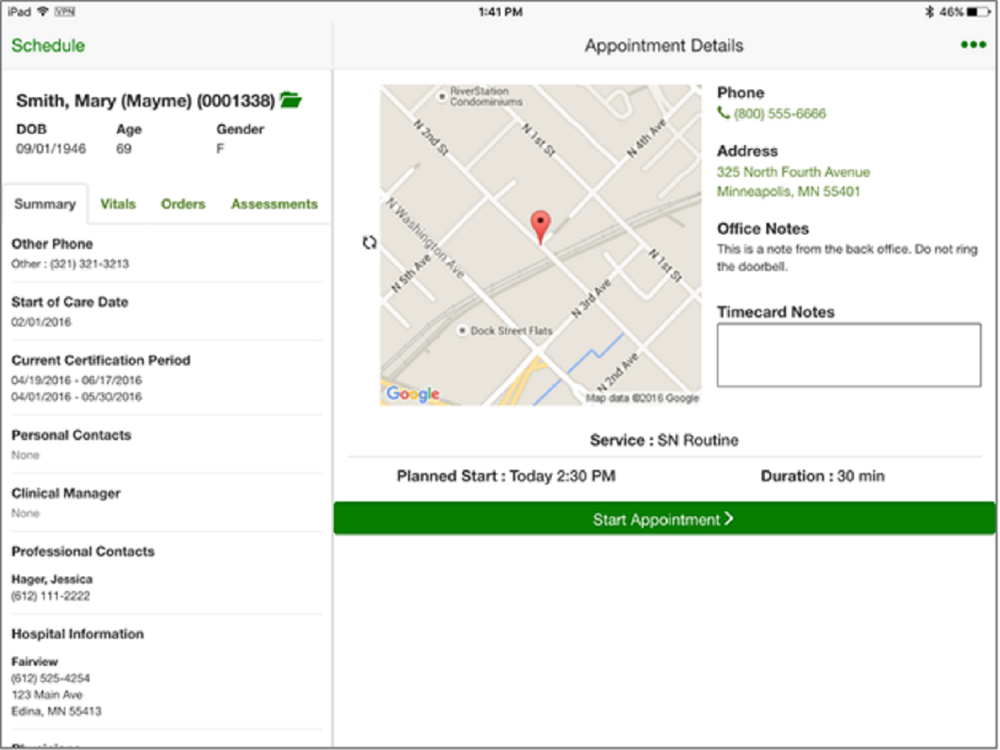The height and width of the screenshot is (750, 1000).
Task: Start the appointment with the green button
Action: coord(664,518)
